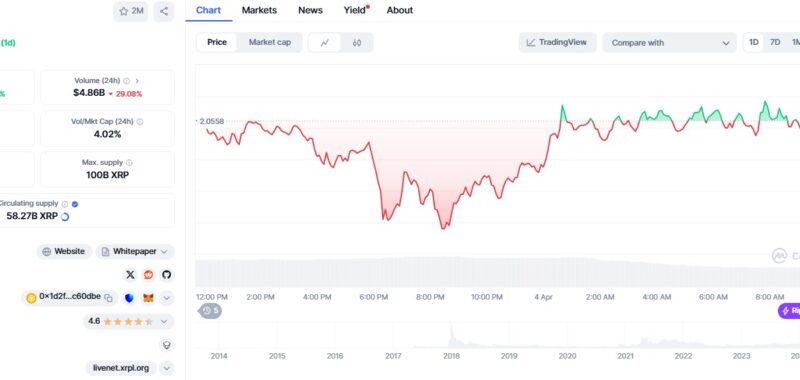
Task: Click the star watchlist 2M button
Action: [131, 11]
